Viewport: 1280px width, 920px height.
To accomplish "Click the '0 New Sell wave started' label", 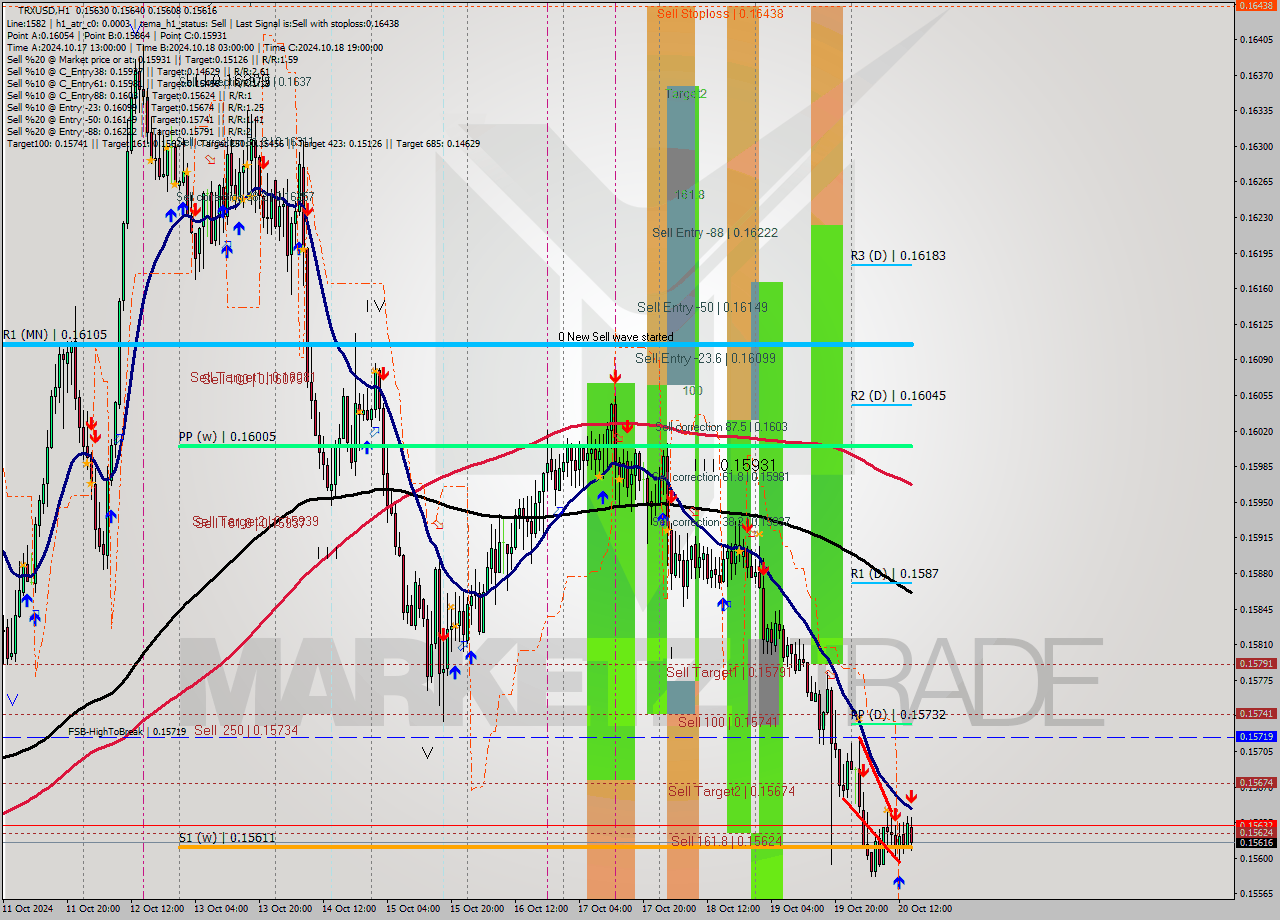I will pyautogui.click(x=616, y=337).
